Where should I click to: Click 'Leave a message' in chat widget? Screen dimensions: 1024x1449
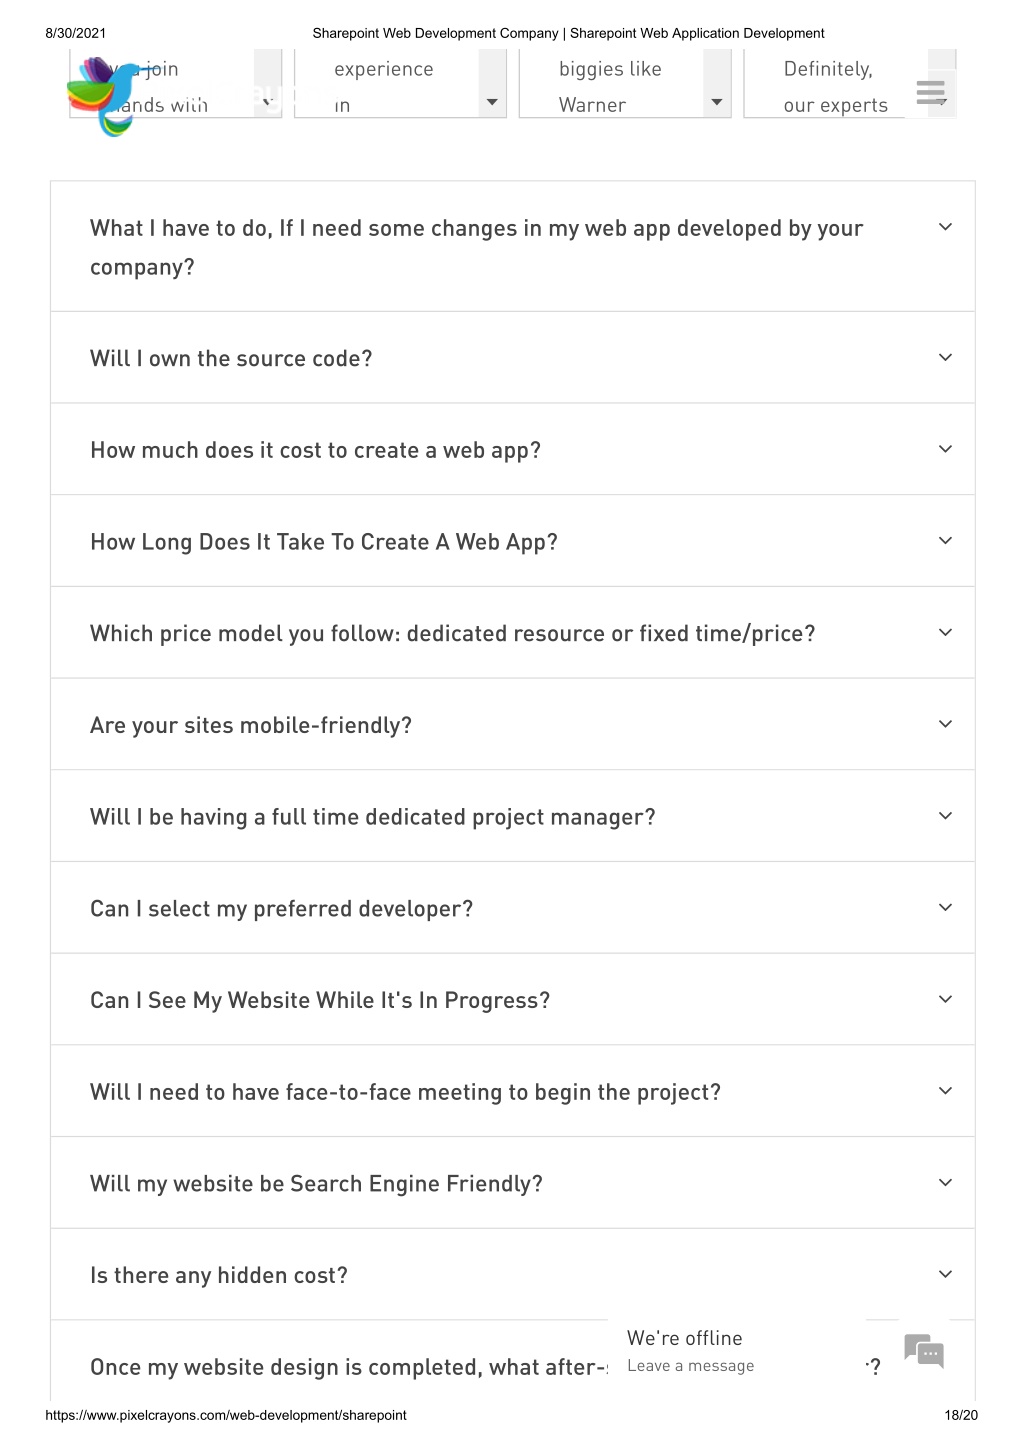(691, 1366)
